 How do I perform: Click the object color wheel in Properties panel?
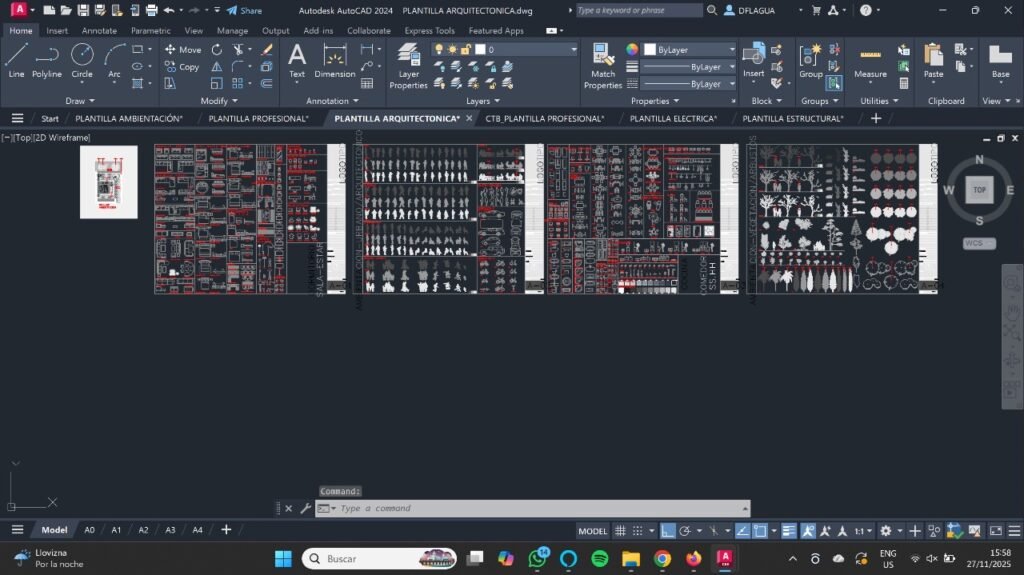(x=632, y=49)
